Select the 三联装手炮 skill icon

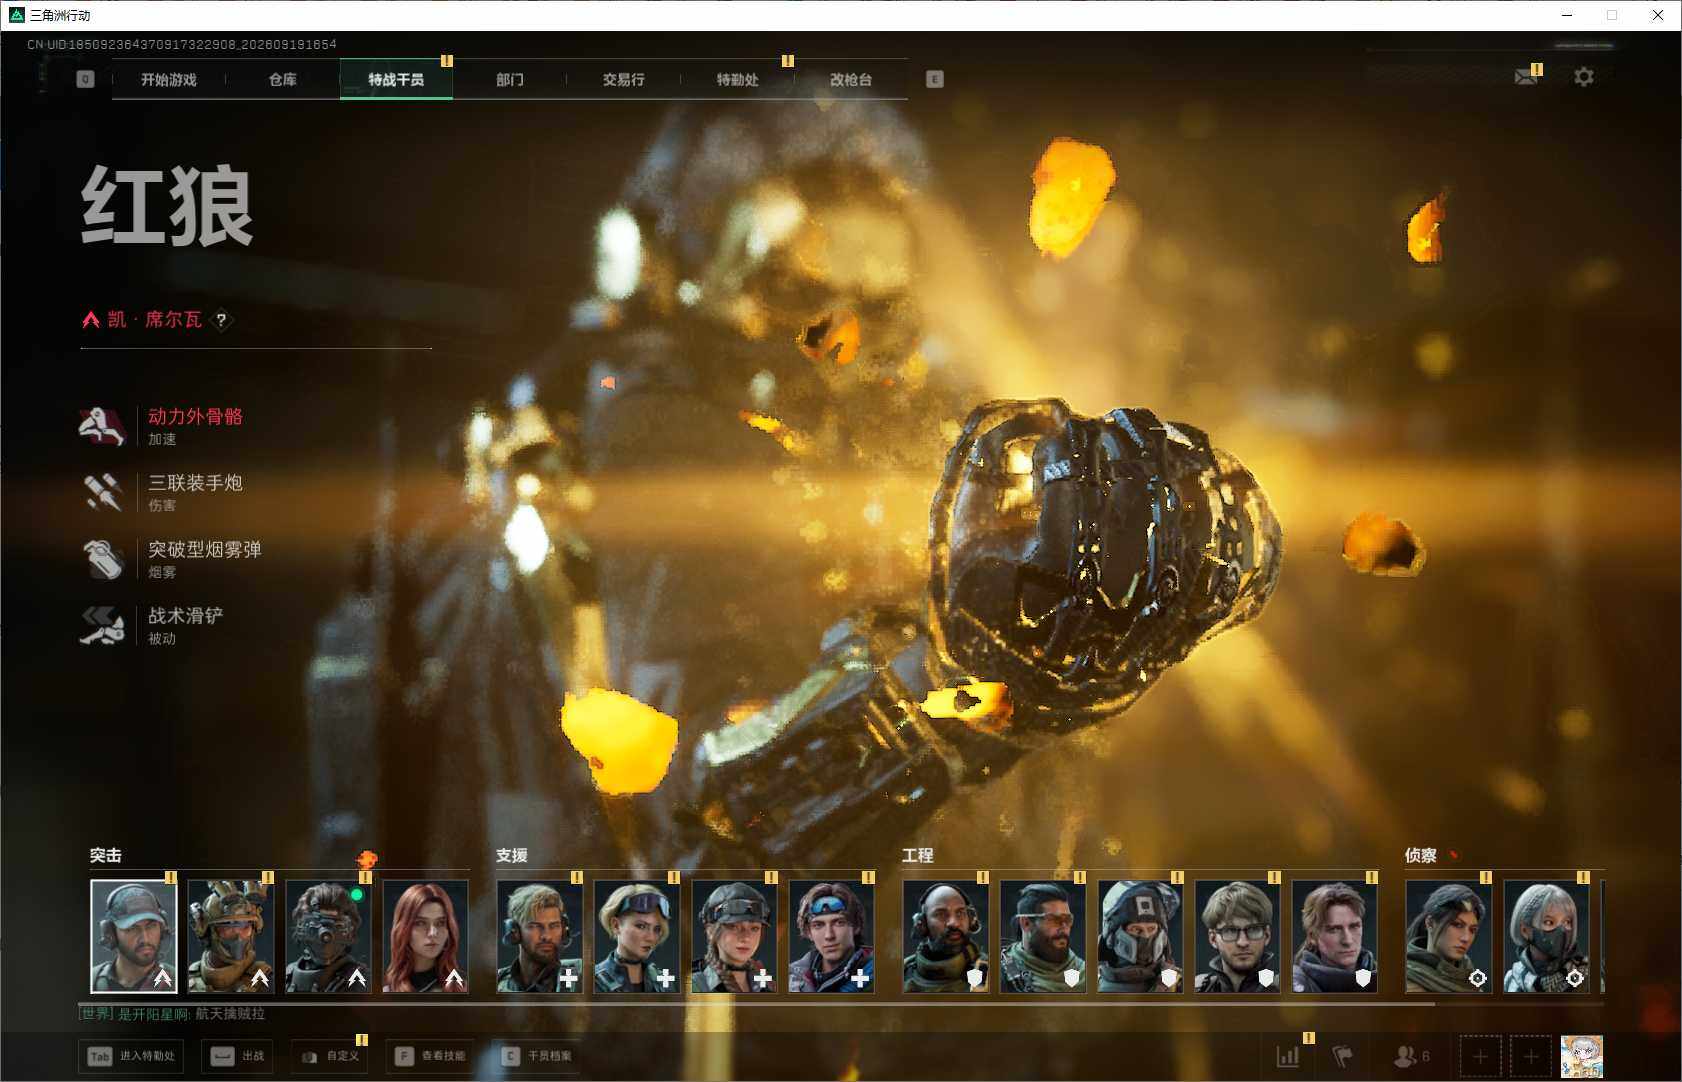(102, 492)
